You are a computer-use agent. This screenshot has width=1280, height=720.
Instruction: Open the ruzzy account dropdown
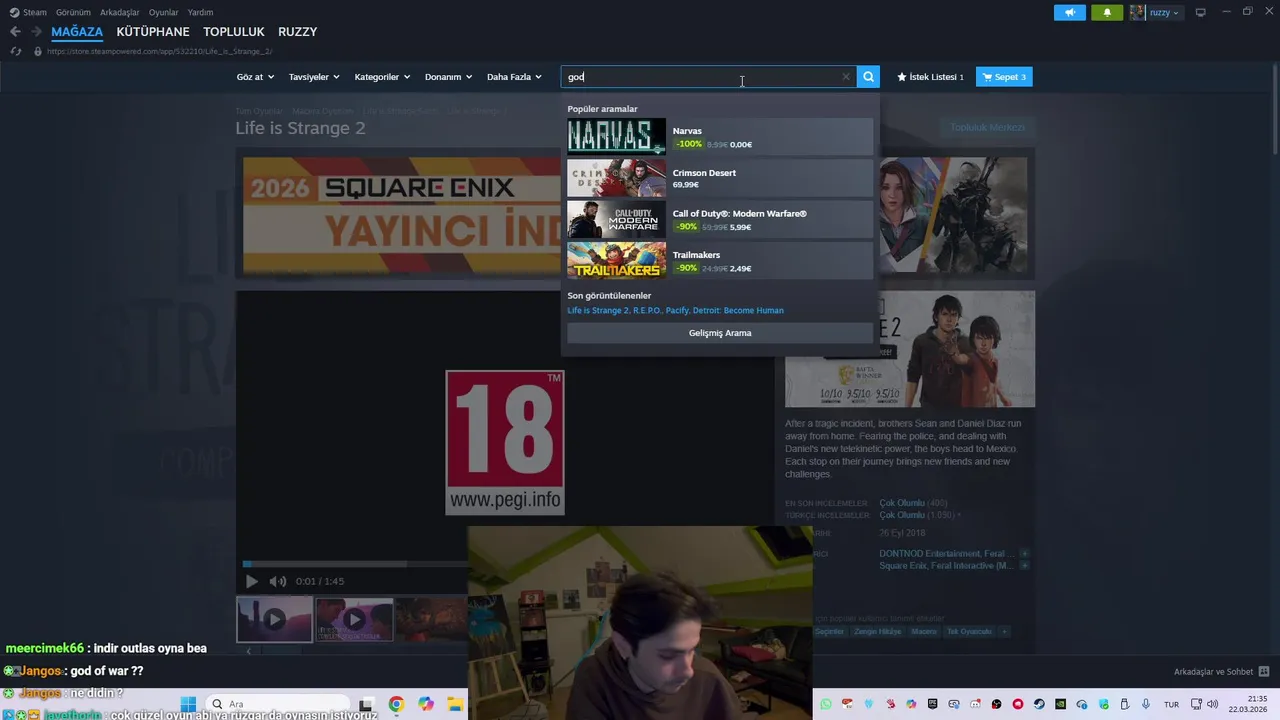pyautogui.click(x=1156, y=12)
